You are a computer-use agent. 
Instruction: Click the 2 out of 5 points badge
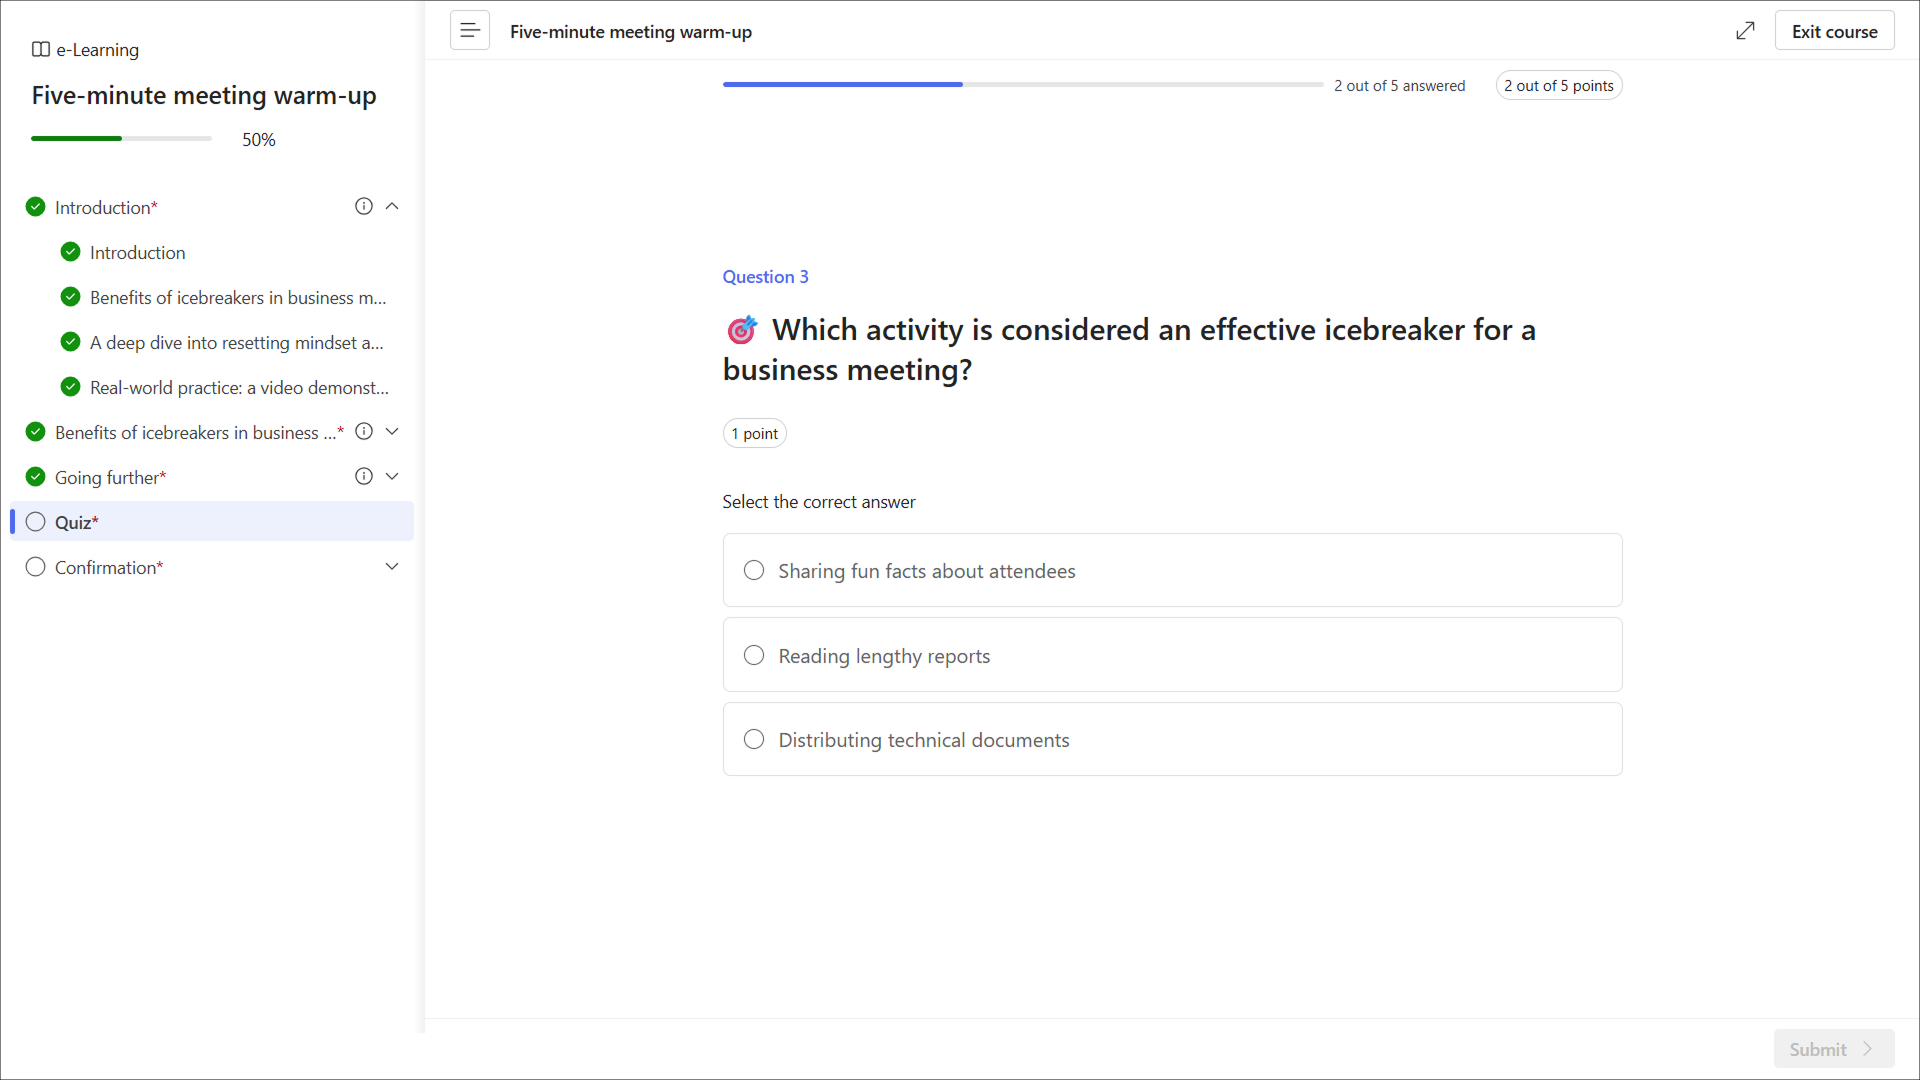[1558, 85]
